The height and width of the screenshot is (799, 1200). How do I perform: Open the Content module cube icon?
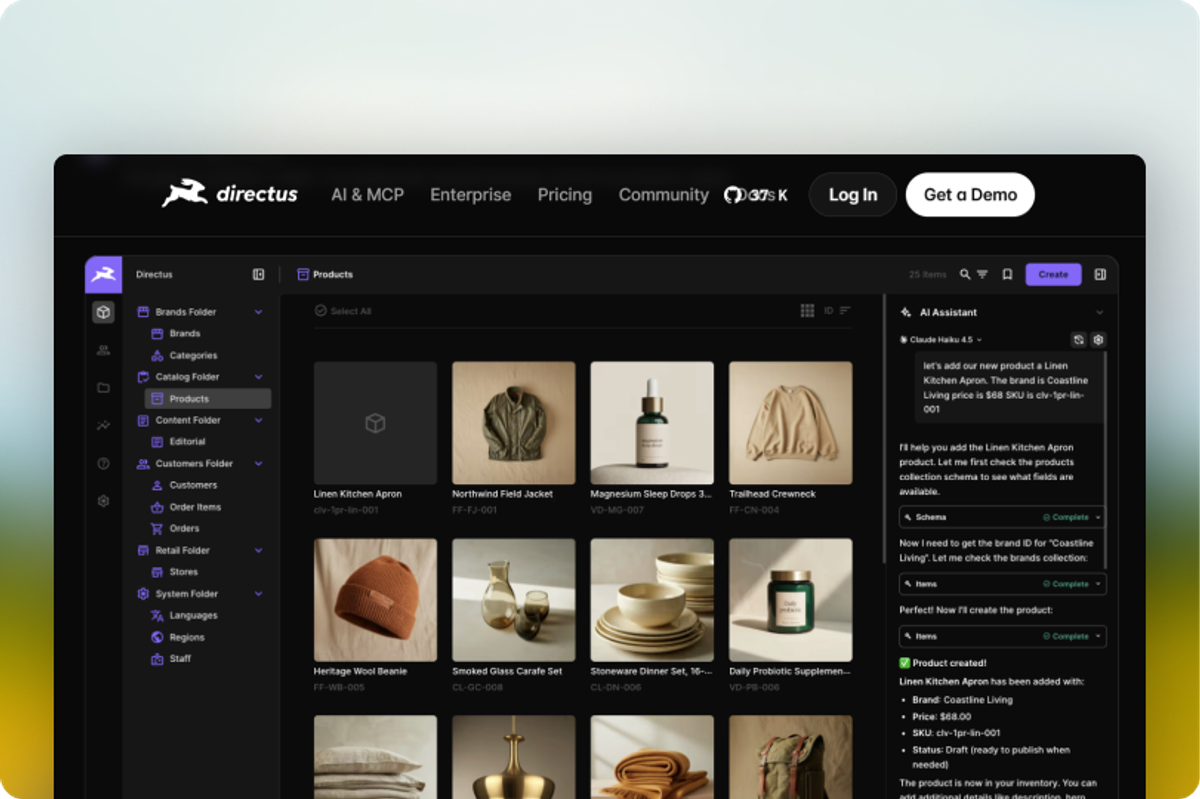103,312
